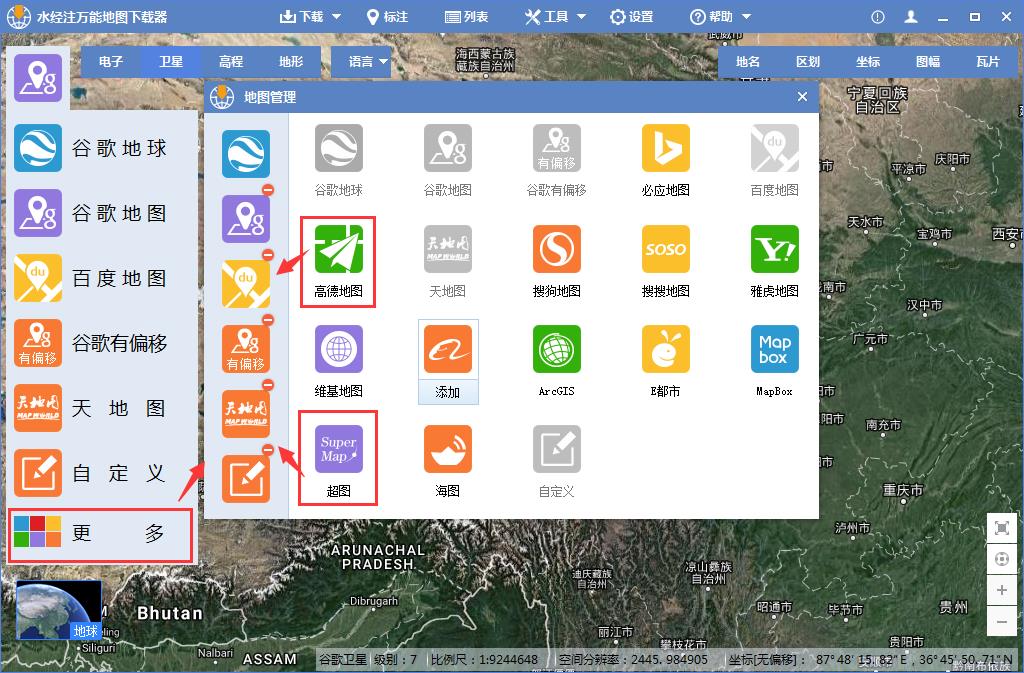Screen dimensions: 1024x673
Task: Switch to the 高程 map tab
Action: pyautogui.click(x=231, y=62)
